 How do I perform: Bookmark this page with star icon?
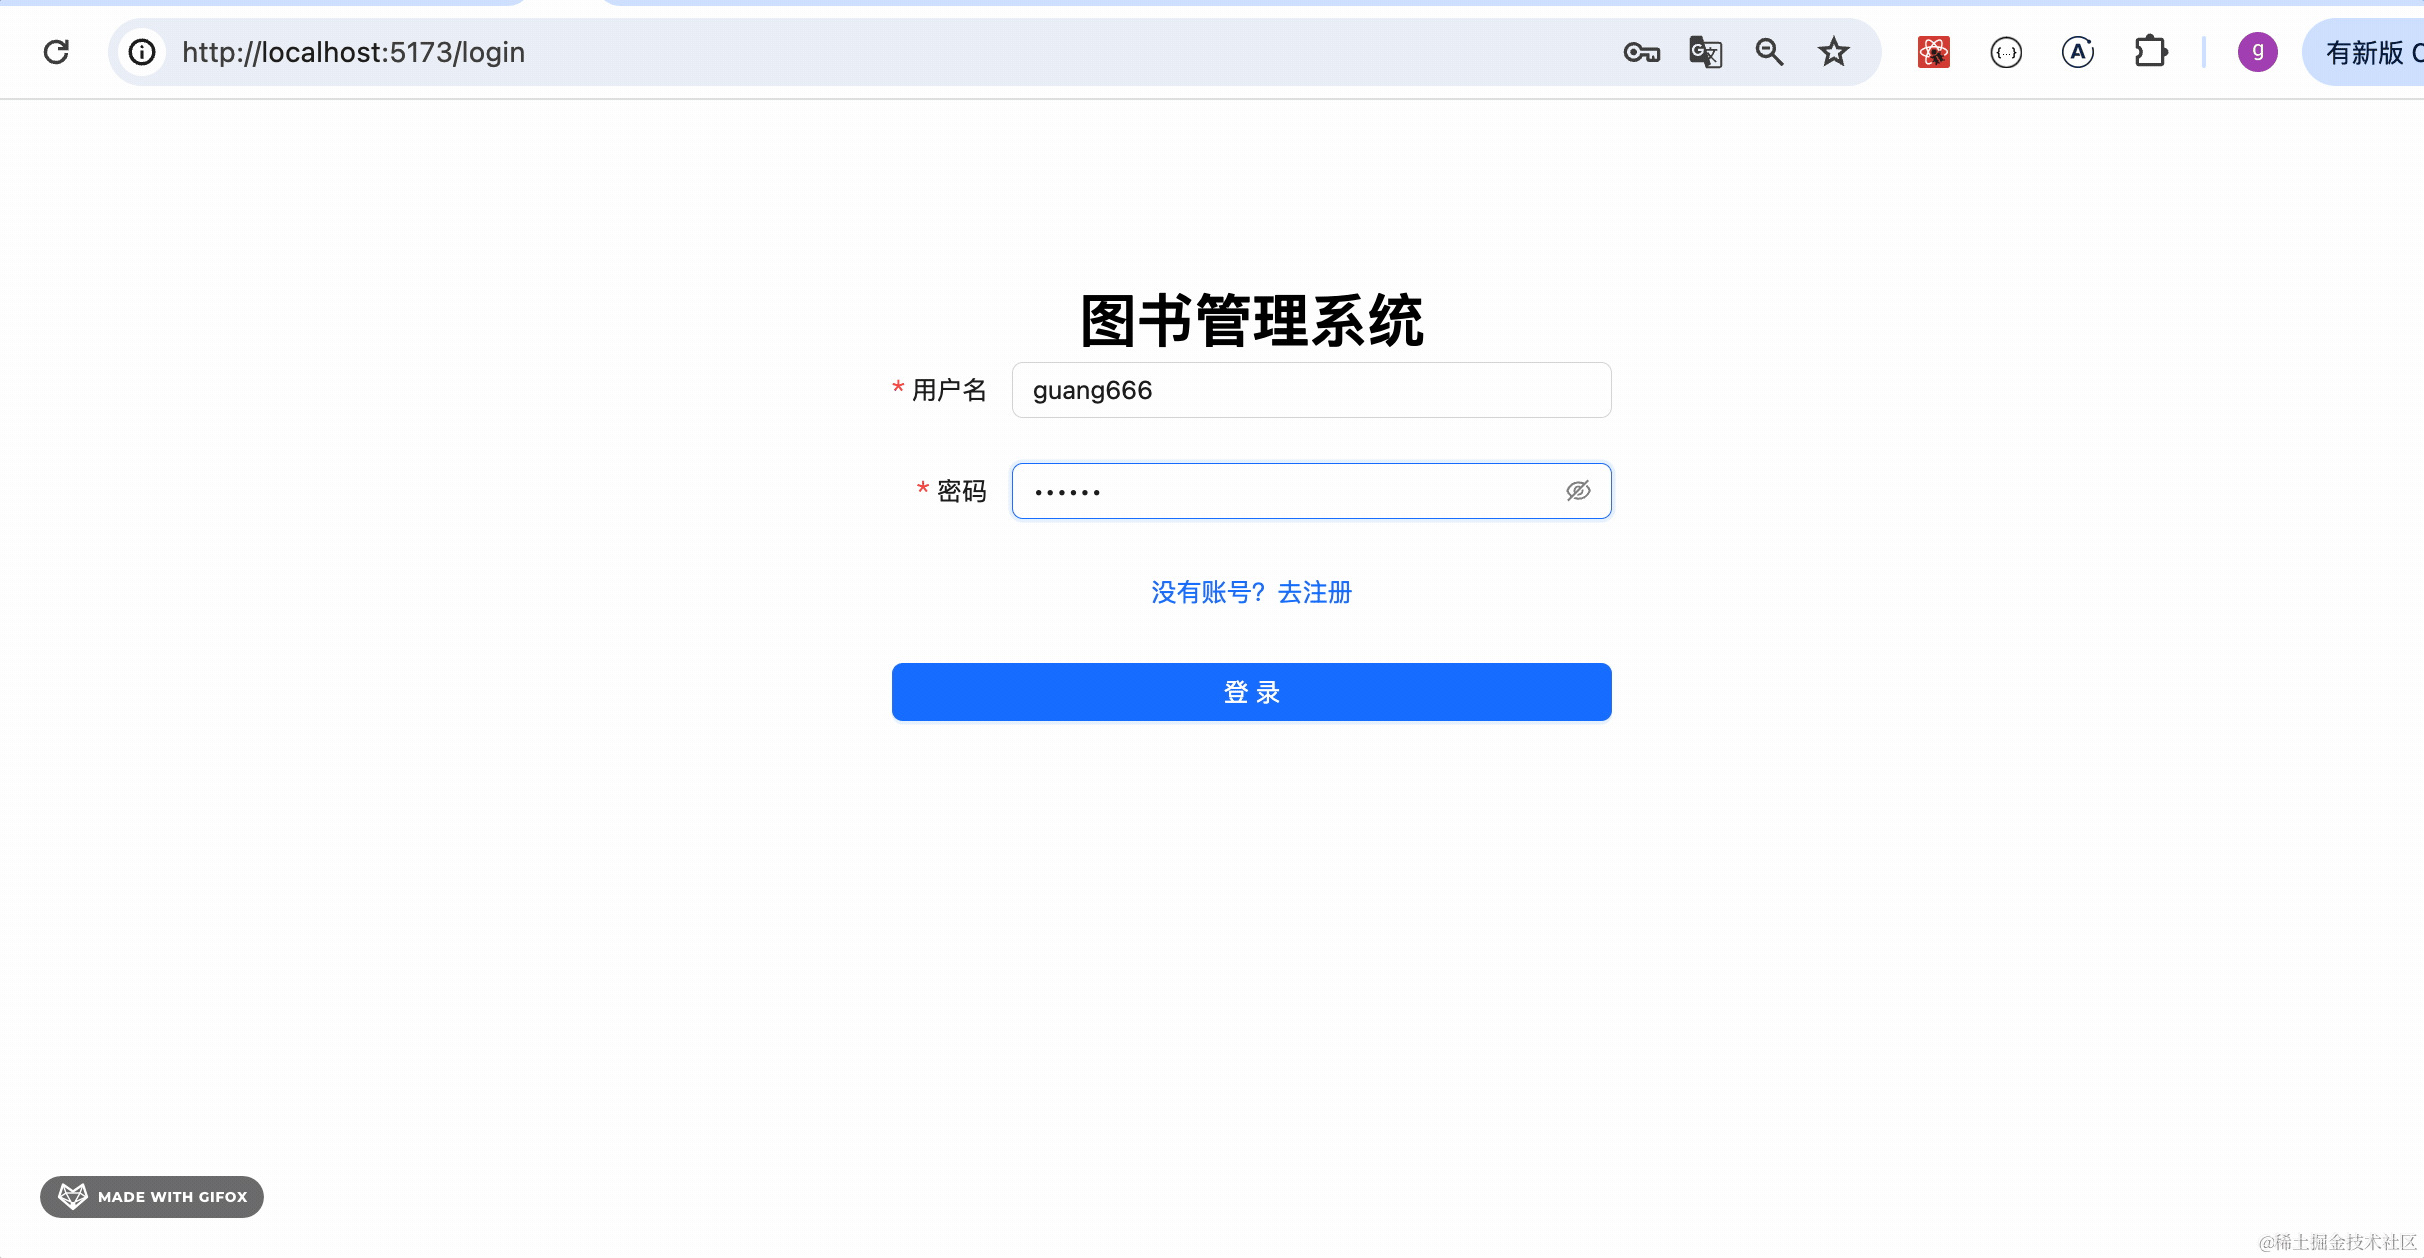1833,52
